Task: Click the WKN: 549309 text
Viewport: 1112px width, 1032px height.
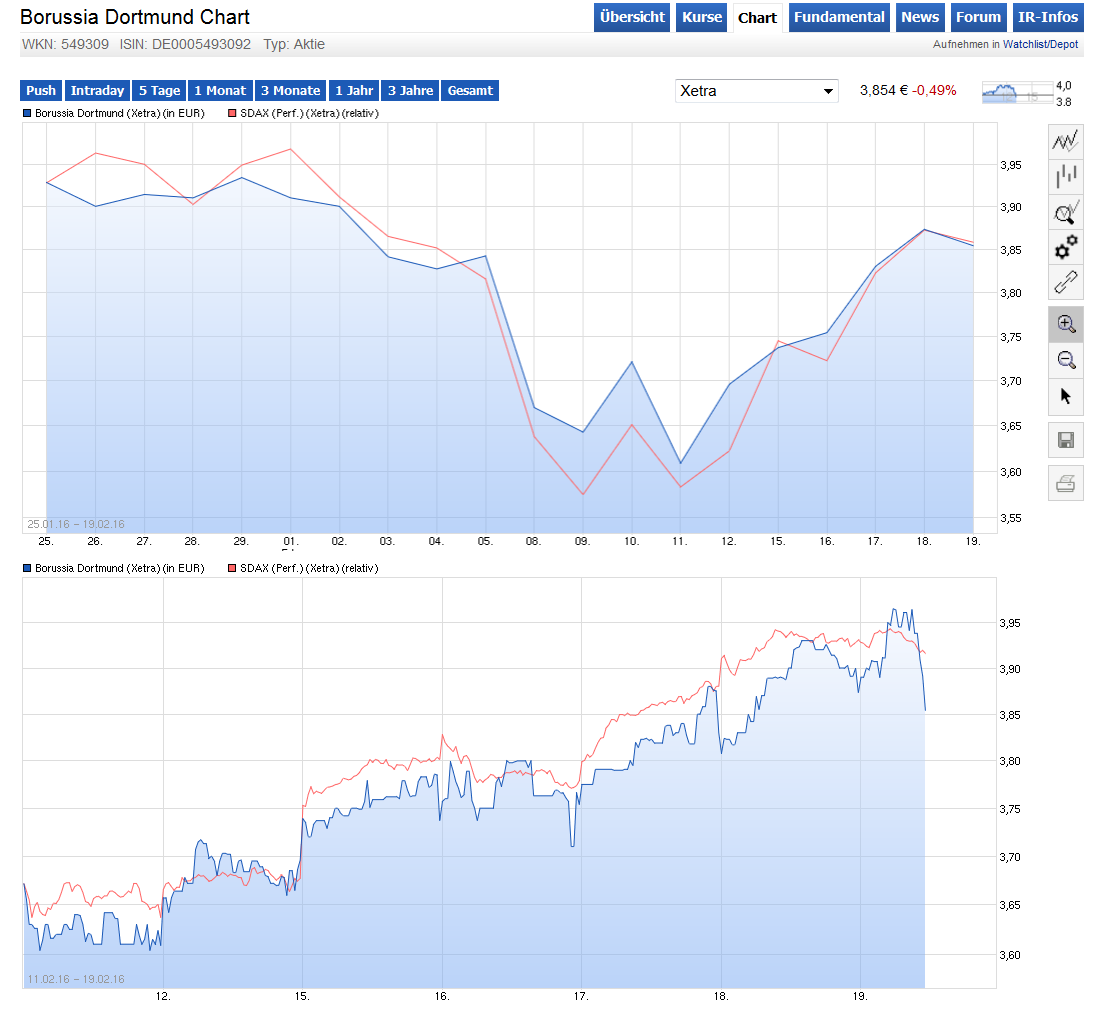Action: coord(65,44)
